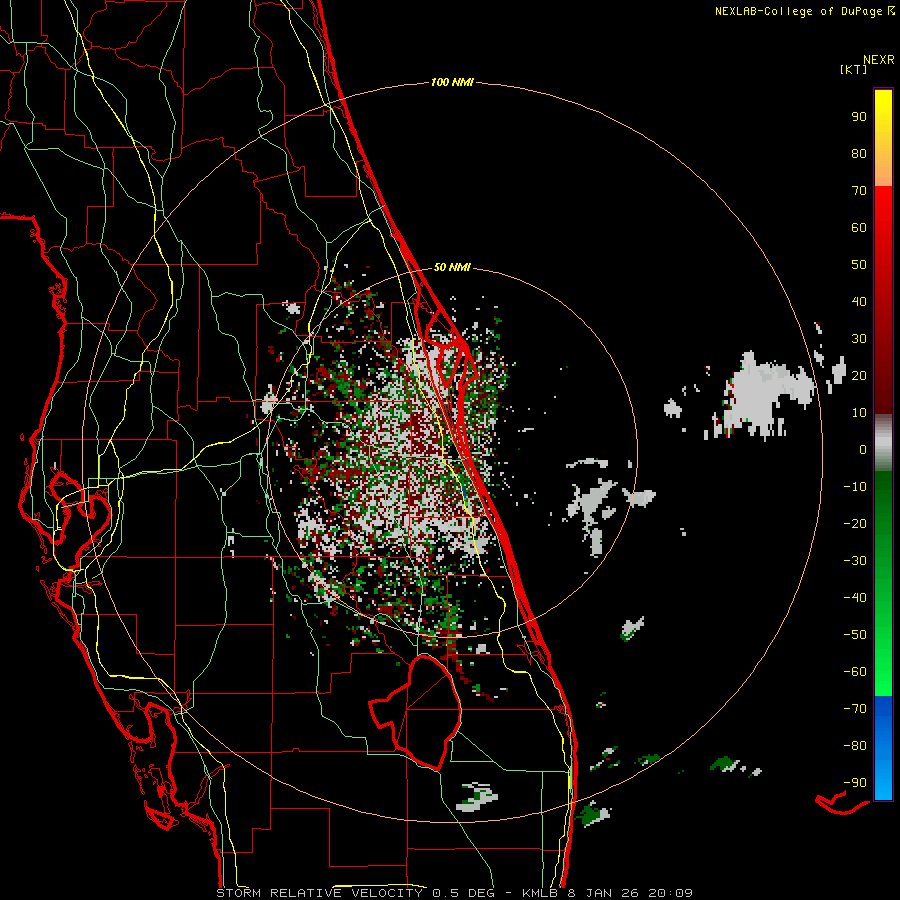900x900 pixels.
Task: Click the -50 value on the velocity scale
Action: (855, 635)
